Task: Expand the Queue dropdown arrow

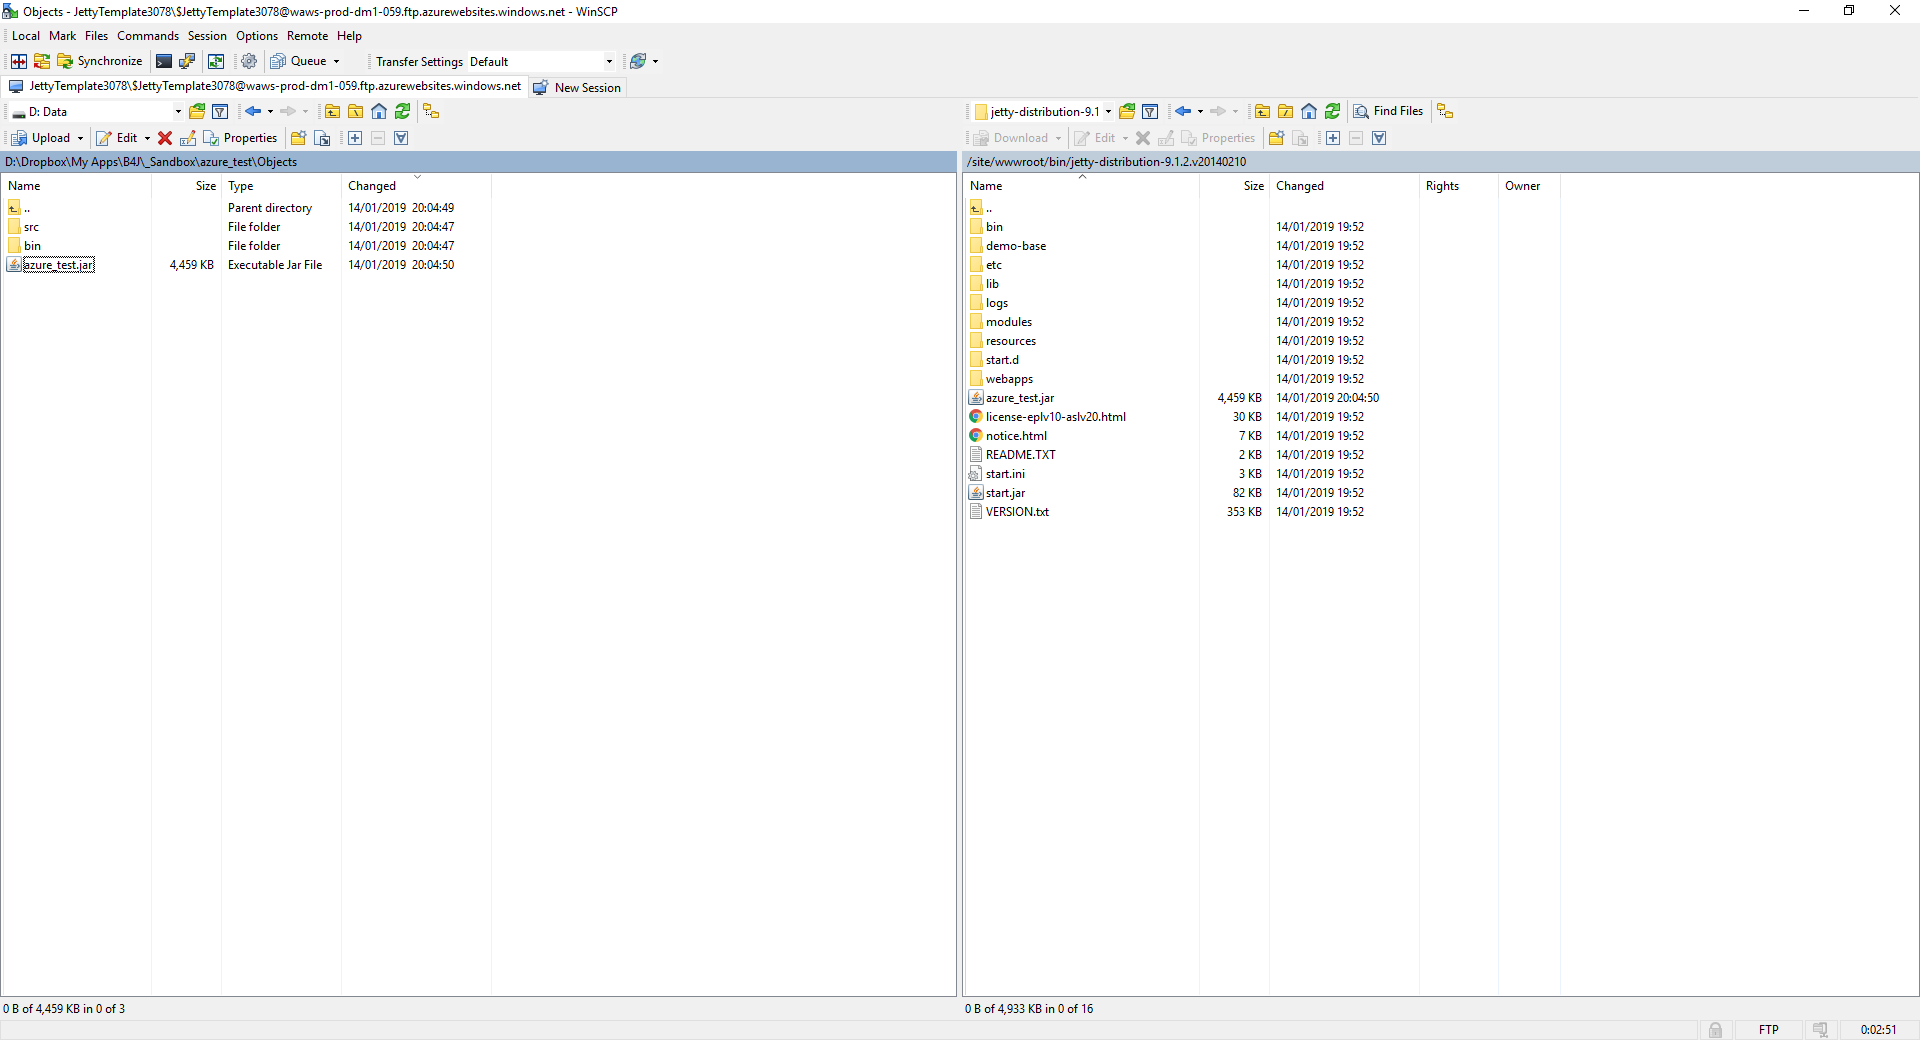Action: point(337,61)
